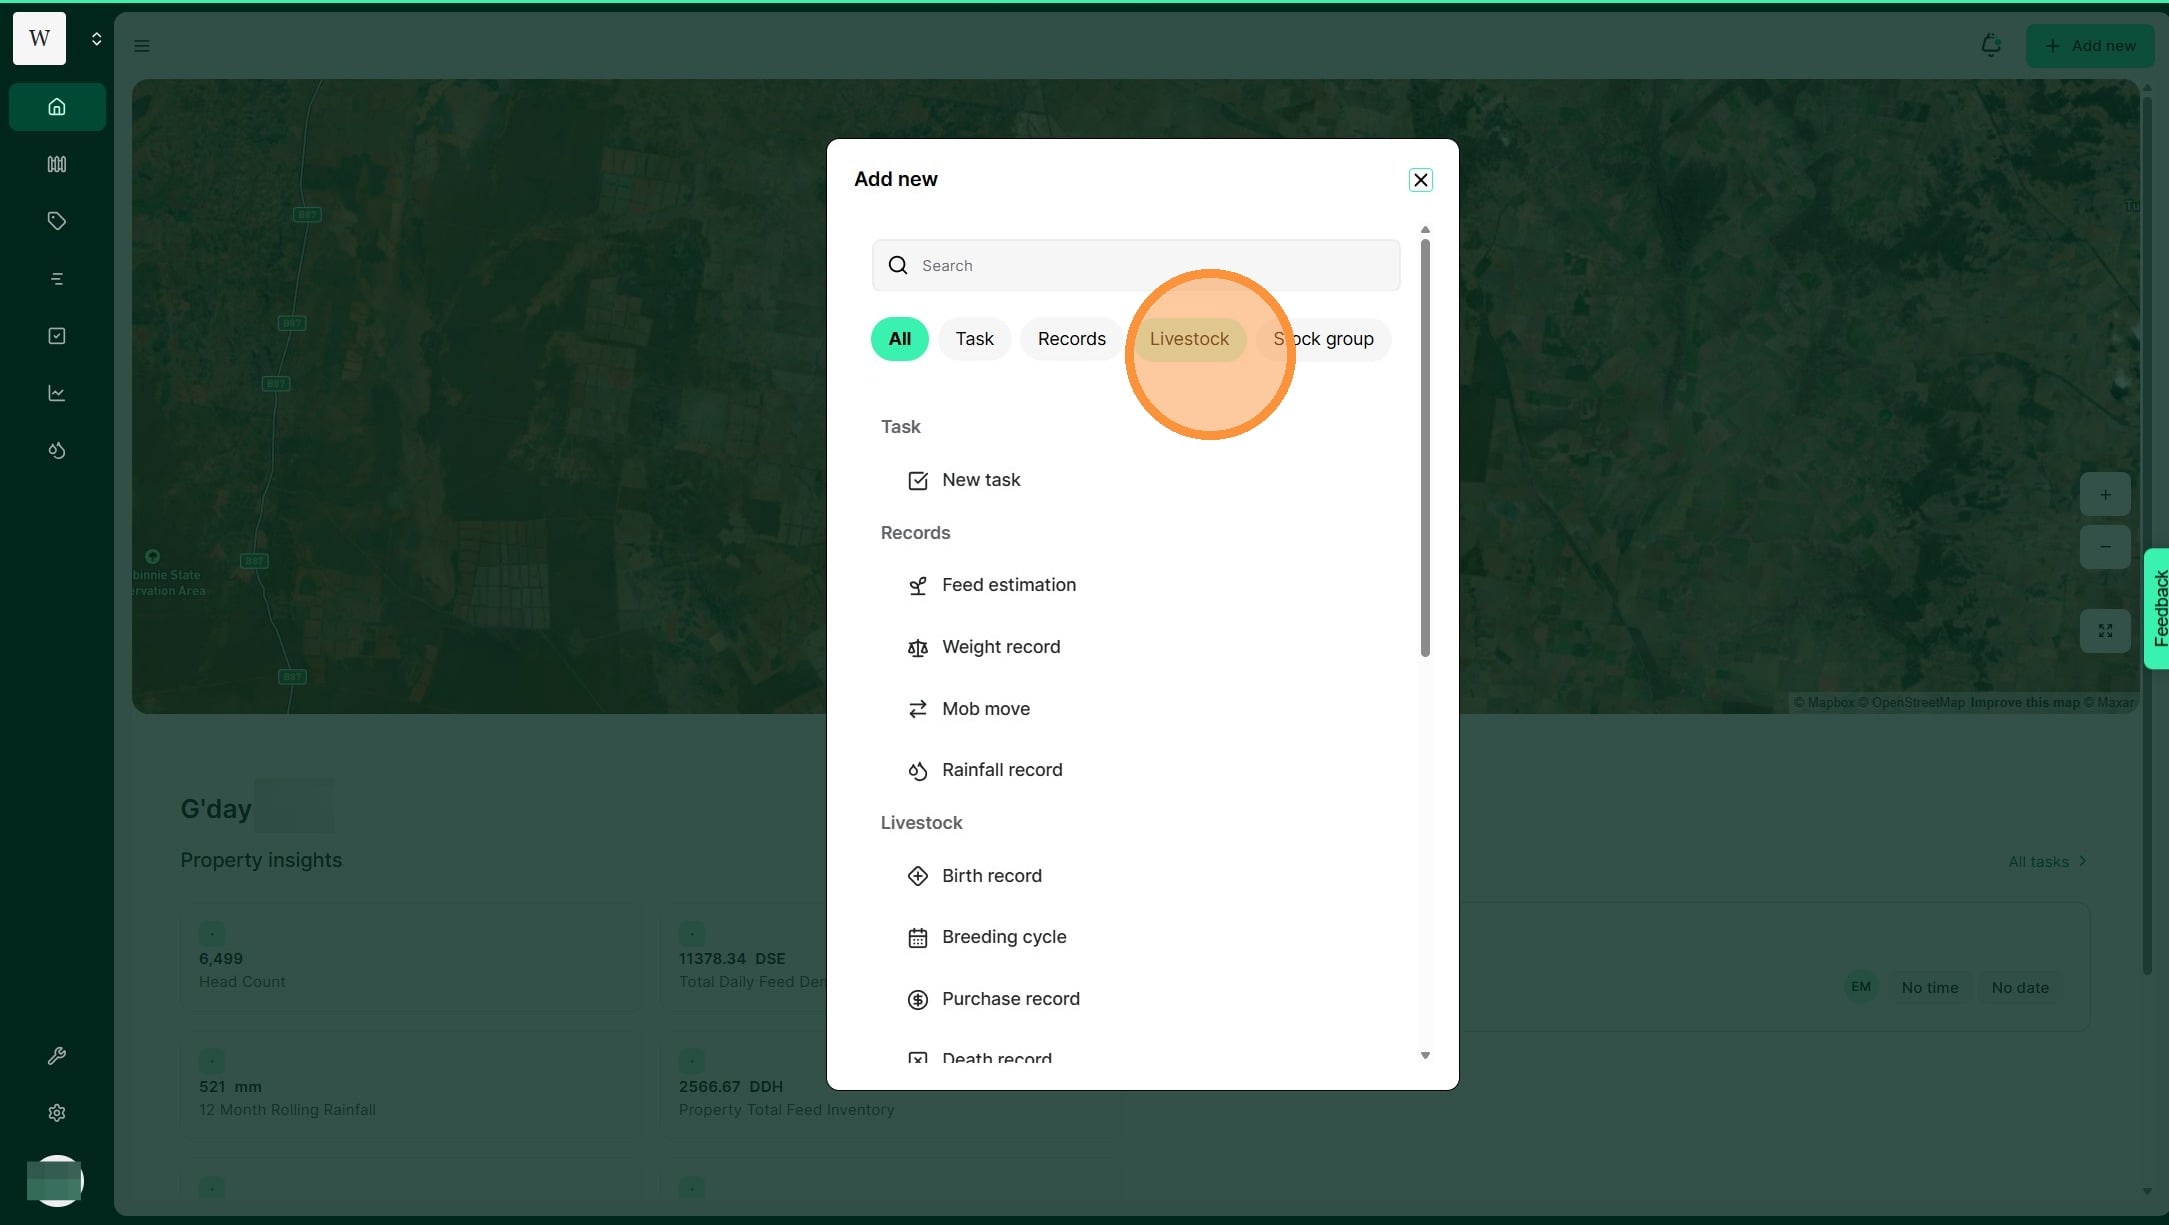Expand the property switcher chevrons
Image resolution: width=2169 pixels, height=1225 pixels.
point(96,39)
